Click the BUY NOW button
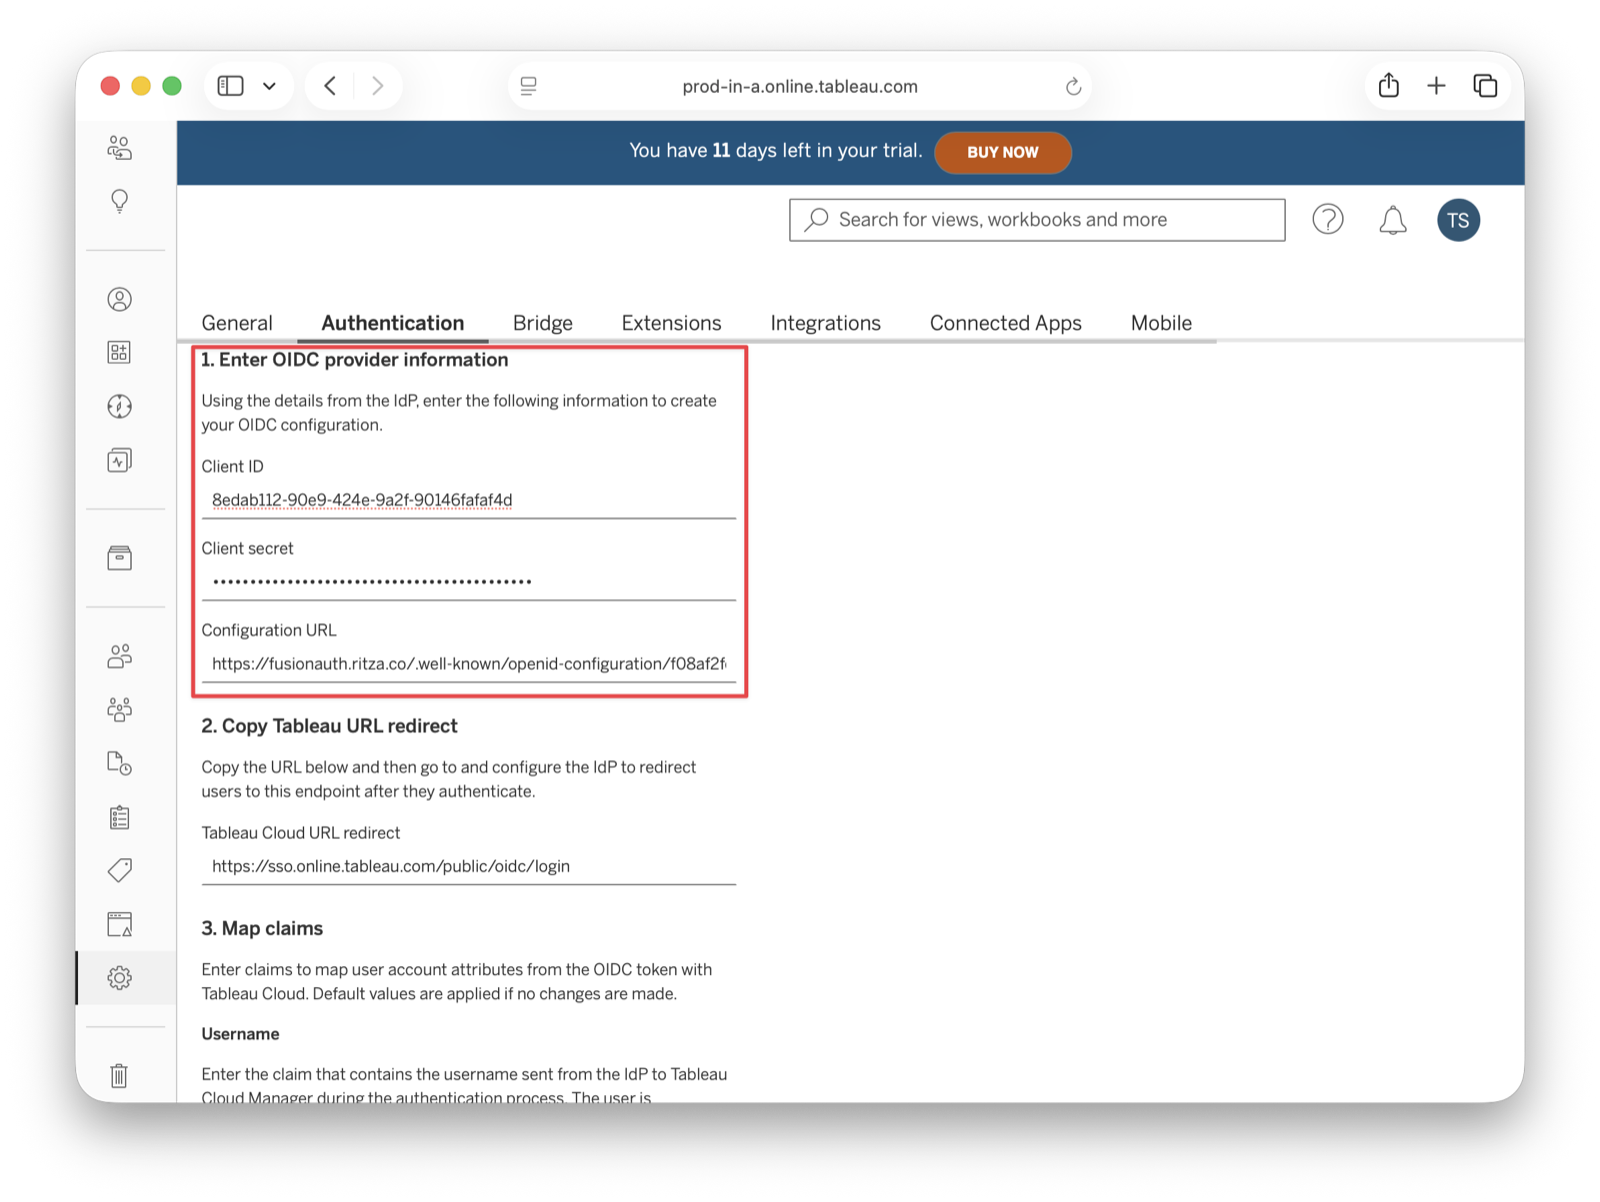The height and width of the screenshot is (1202, 1600). [x=1003, y=152]
